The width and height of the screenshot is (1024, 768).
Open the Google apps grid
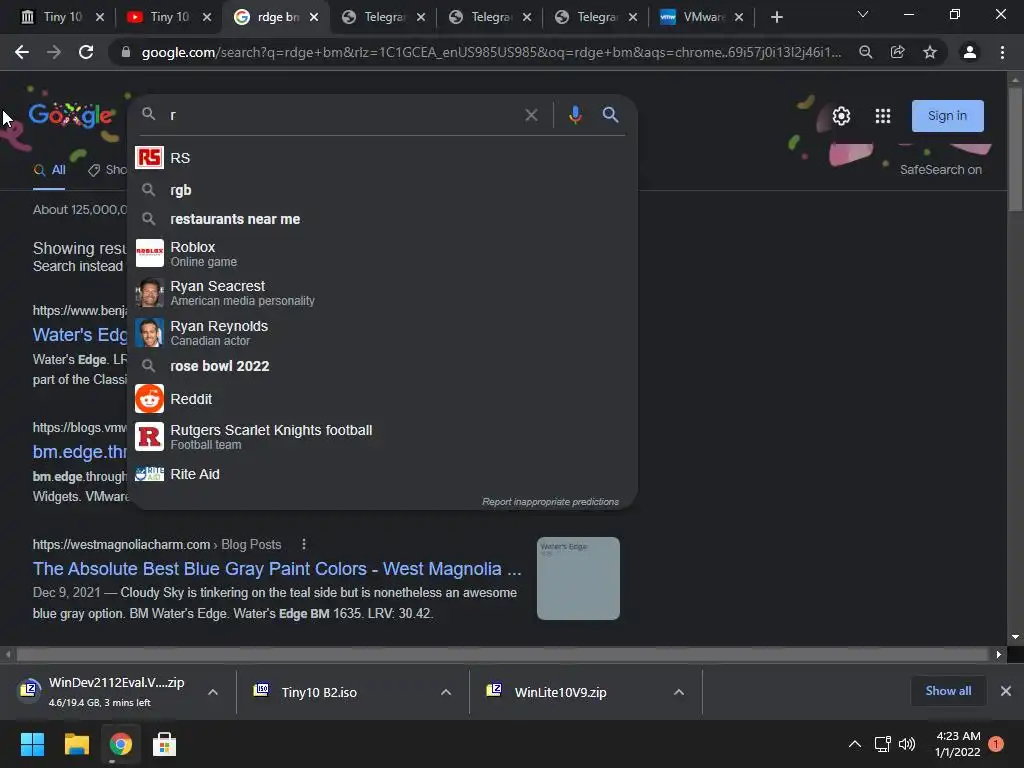click(x=883, y=116)
